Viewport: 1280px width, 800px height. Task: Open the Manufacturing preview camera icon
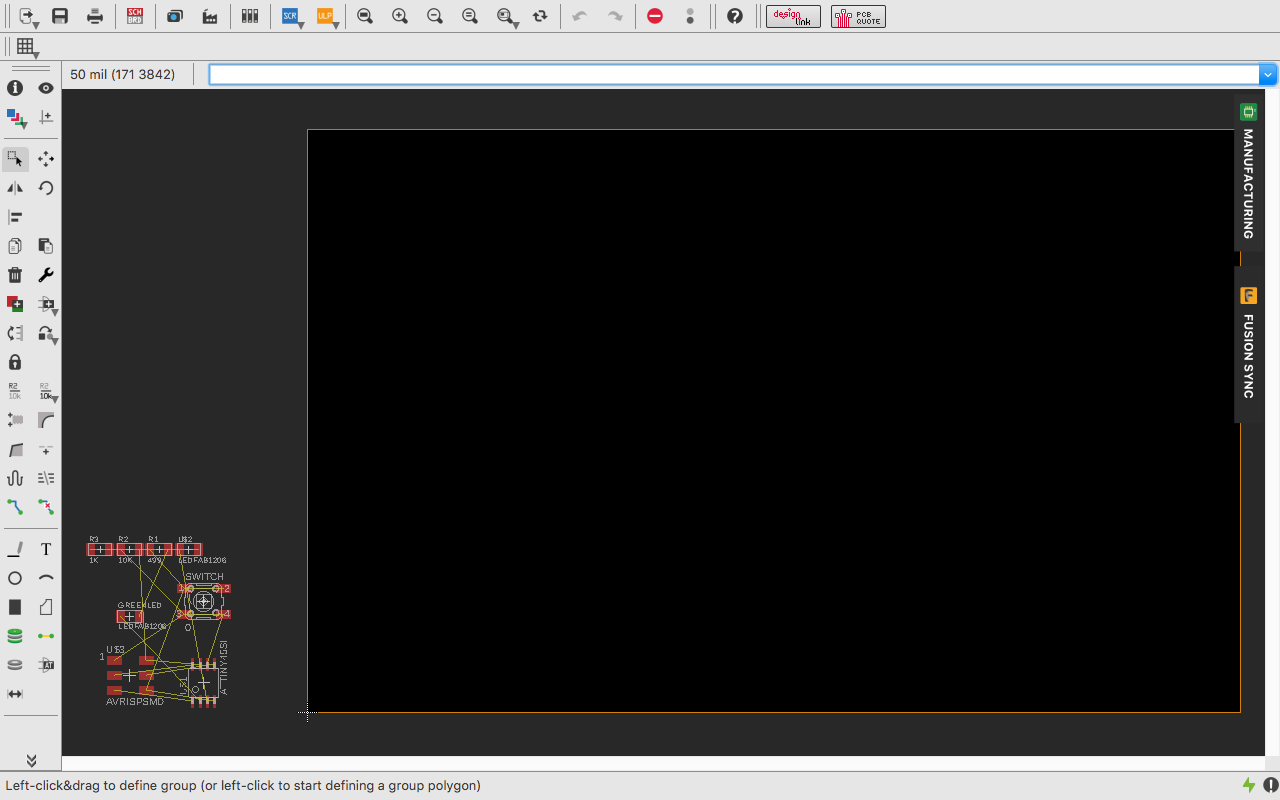point(175,16)
